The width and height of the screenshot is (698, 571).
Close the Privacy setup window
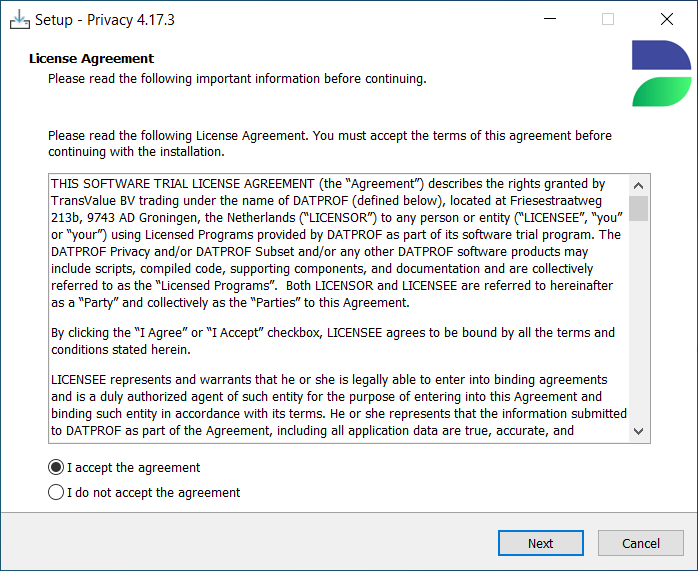coord(666,19)
